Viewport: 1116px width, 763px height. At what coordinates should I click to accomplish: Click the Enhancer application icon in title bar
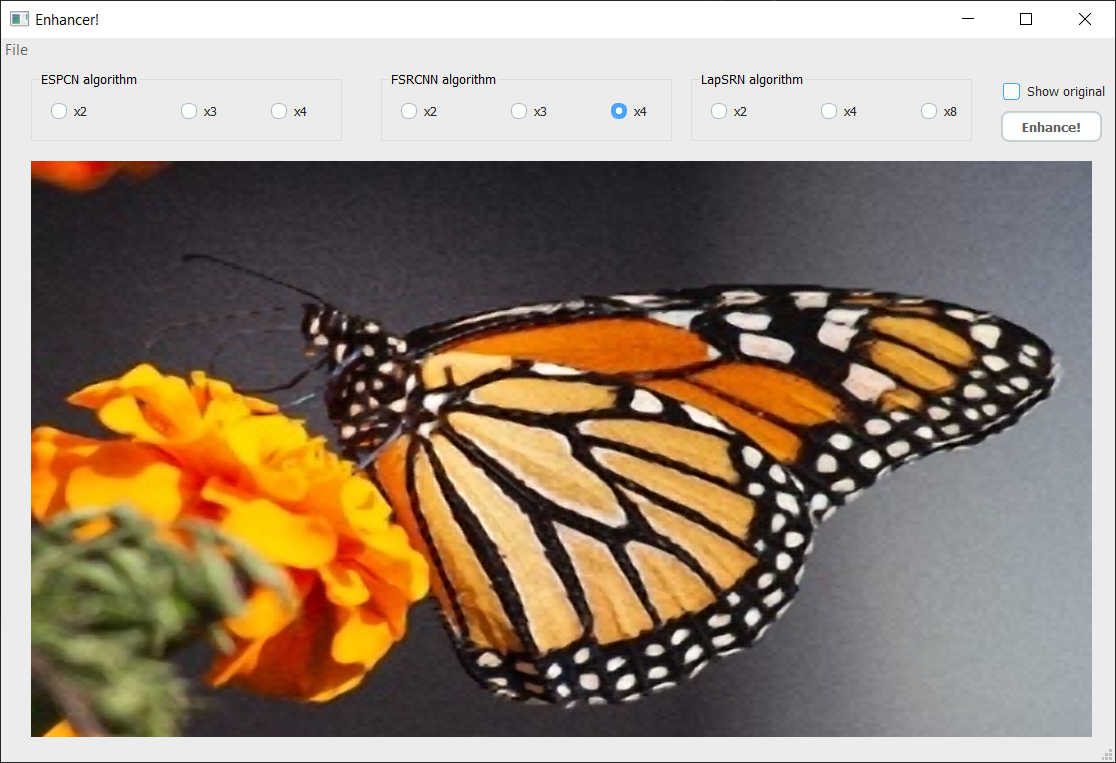tap(18, 18)
